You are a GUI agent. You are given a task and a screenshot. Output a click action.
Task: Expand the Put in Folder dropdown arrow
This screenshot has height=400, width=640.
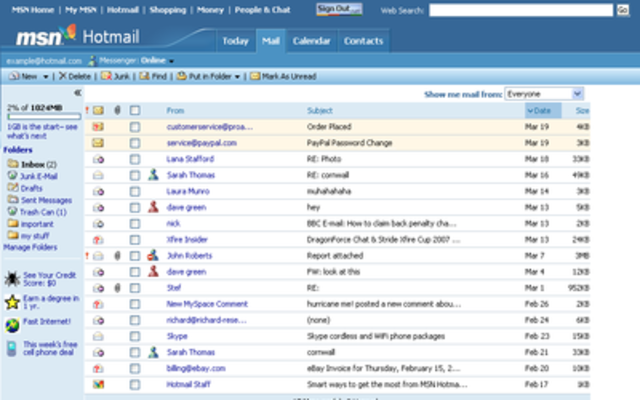click(x=237, y=77)
